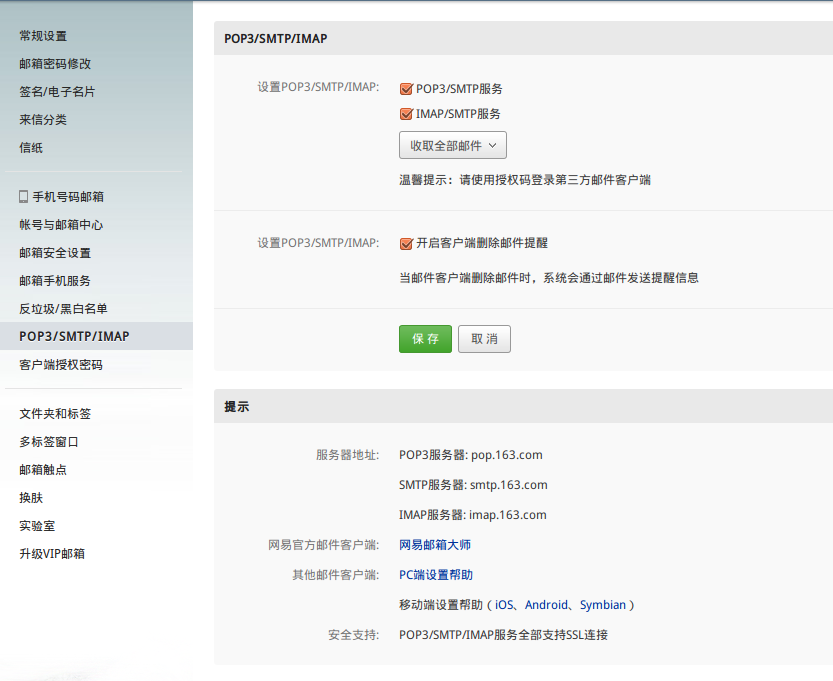The width and height of the screenshot is (833, 681).
Task: Open 多标签窗口 settings
Action: [49, 442]
